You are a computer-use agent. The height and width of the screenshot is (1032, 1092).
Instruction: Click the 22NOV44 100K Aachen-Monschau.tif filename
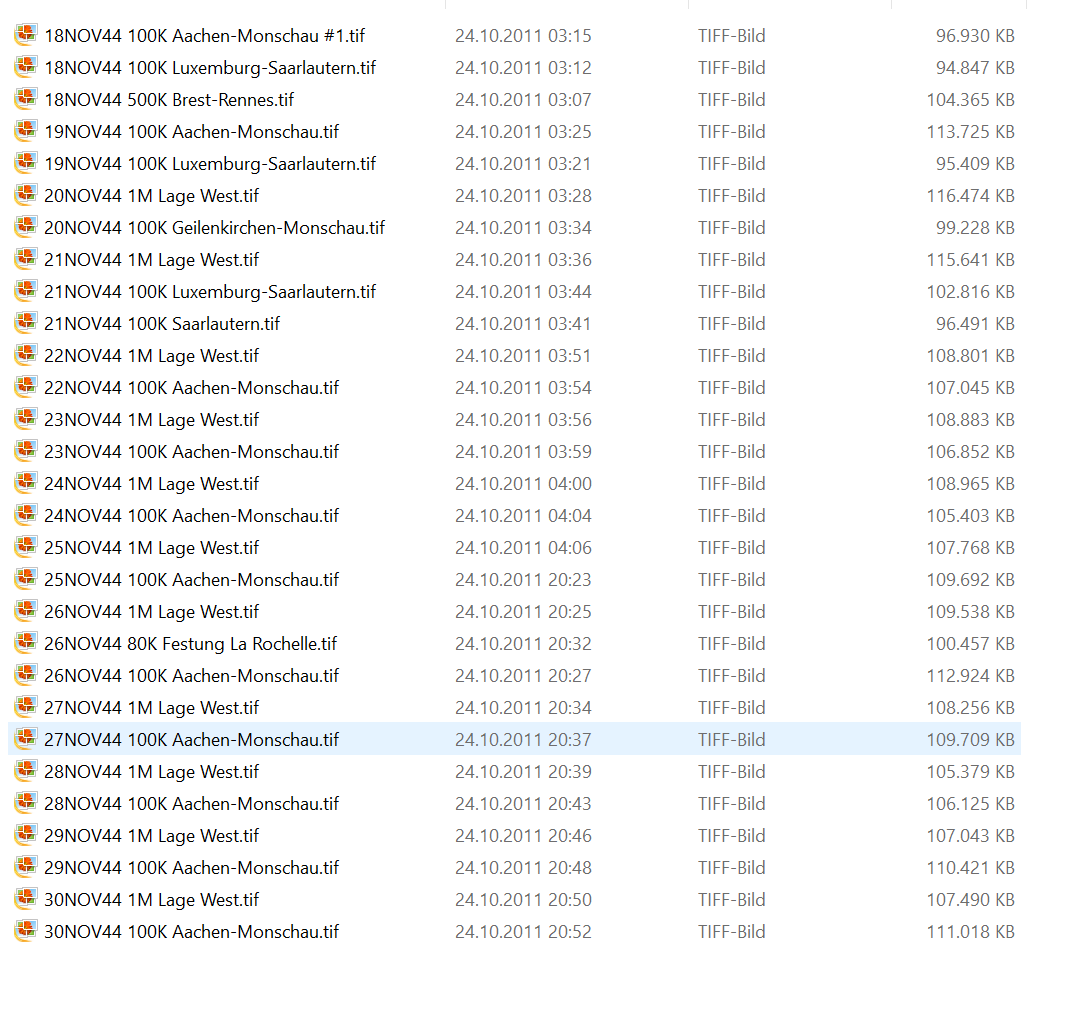[191, 388]
